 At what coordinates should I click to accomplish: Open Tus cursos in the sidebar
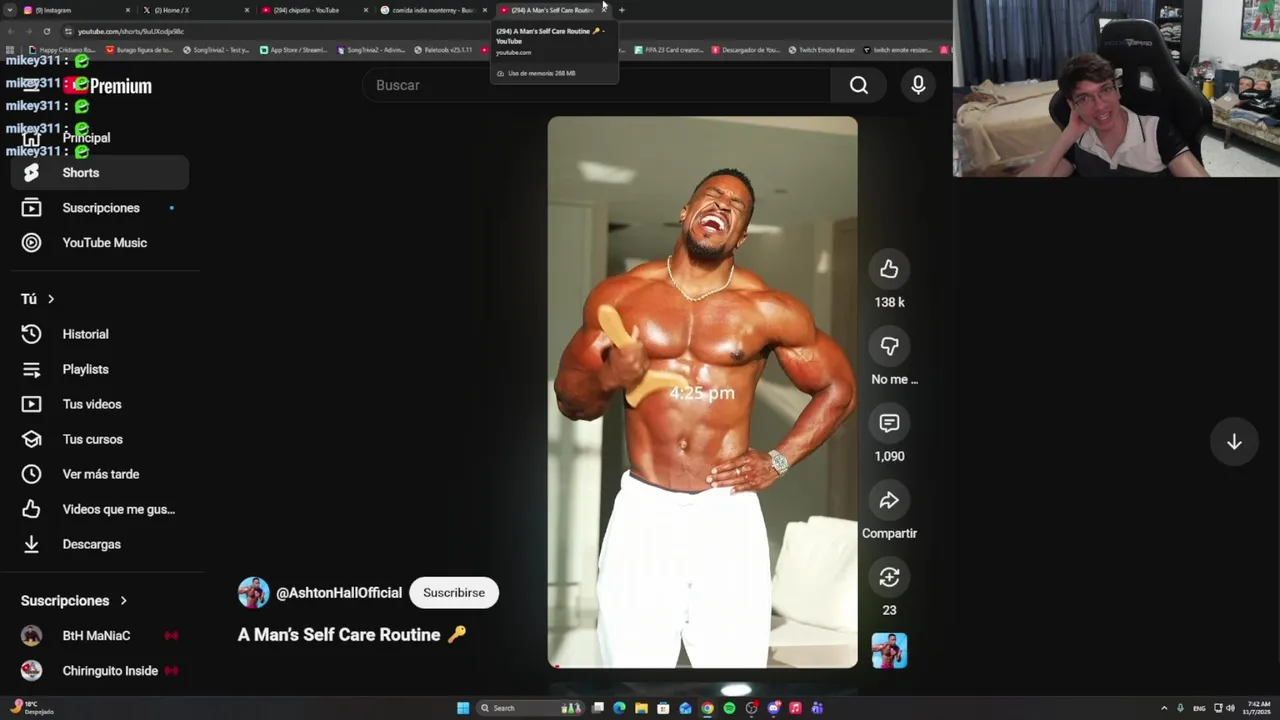100,439
